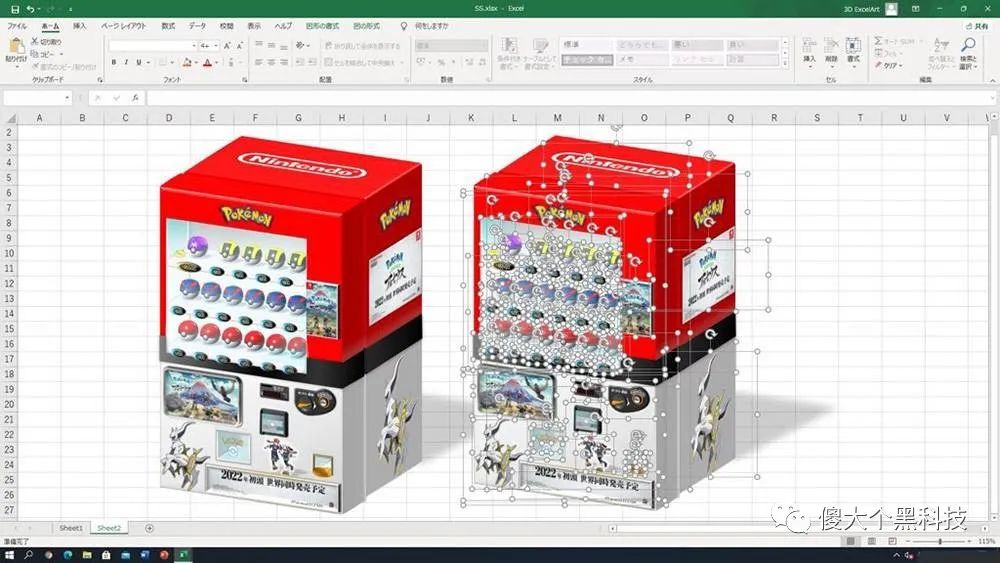The height and width of the screenshot is (563, 1000).
Task: Click the Format cells (書式) icon
Action: pos(853,46)
